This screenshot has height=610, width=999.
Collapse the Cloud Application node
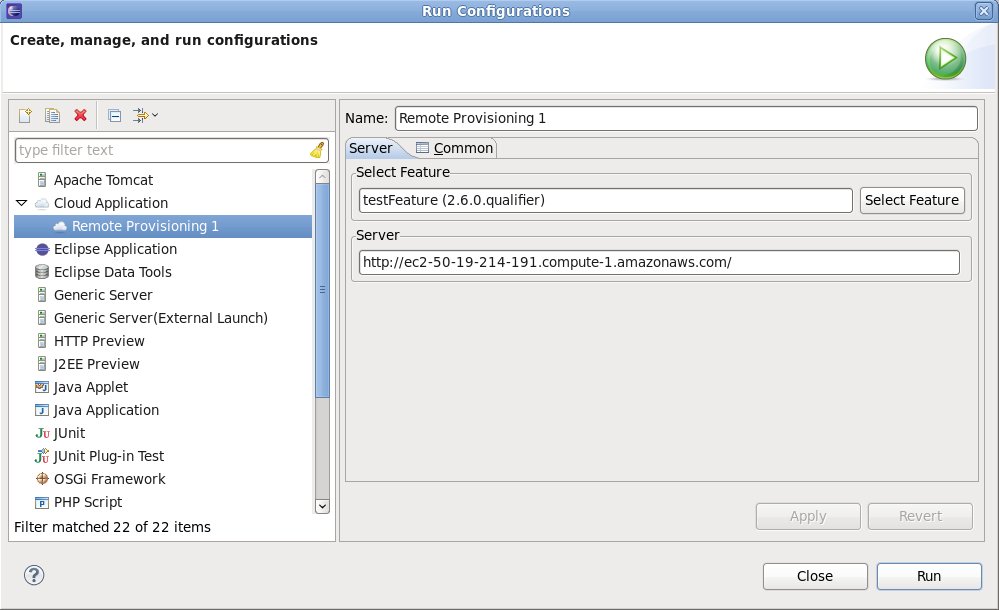coord(22,203)
